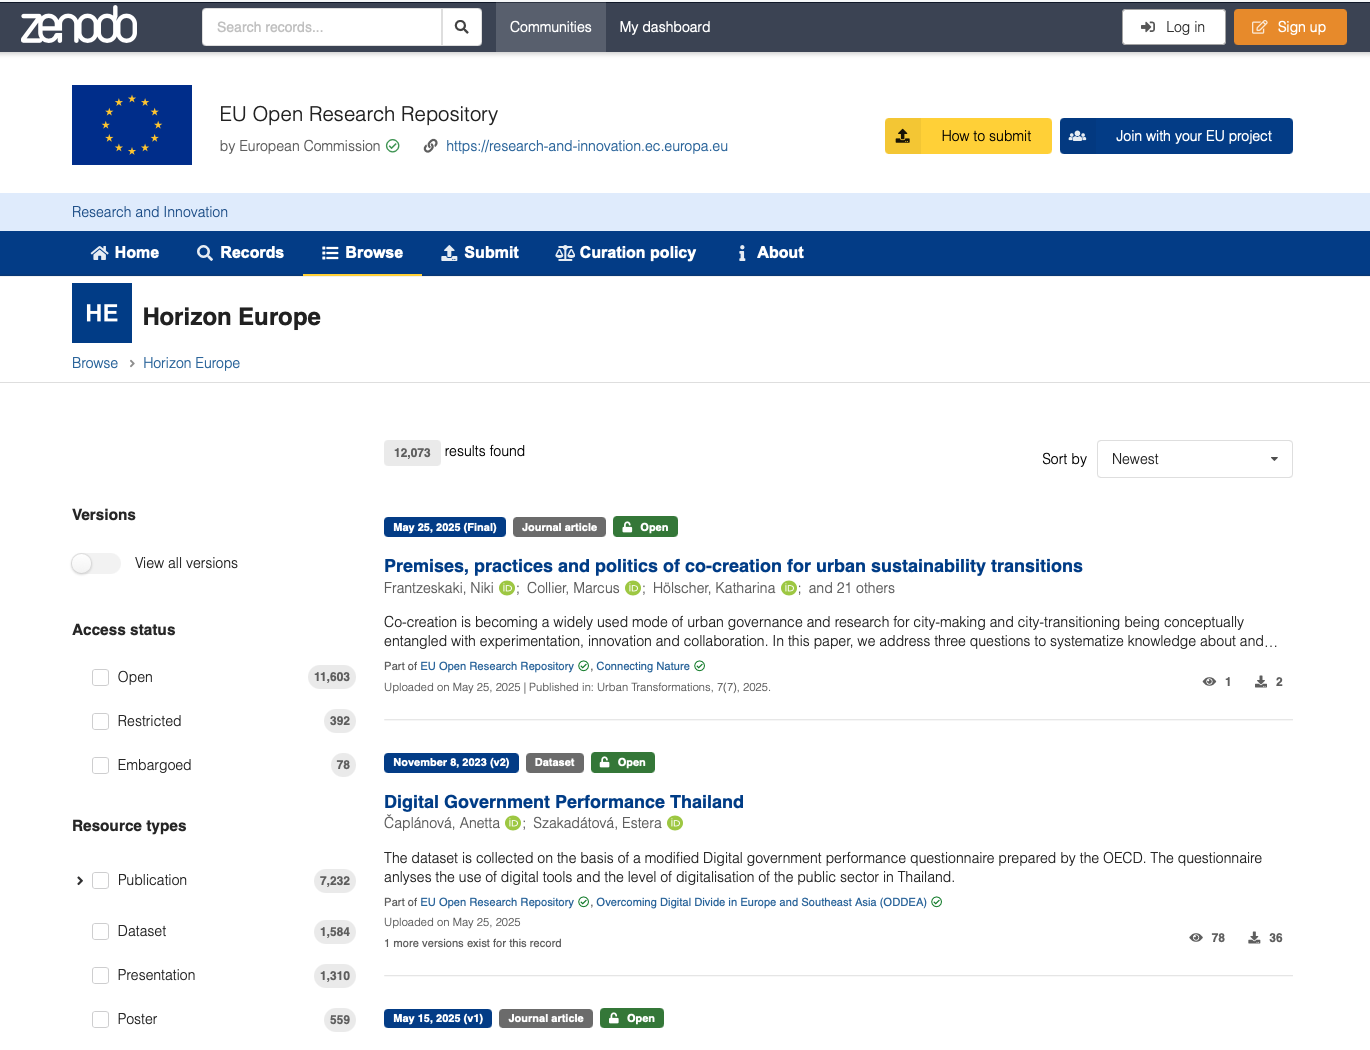Click the verified checkmark next to European Commission
Image resolution: width=1370 pixels, height=1050 pixels.
[x=393, y=146]
